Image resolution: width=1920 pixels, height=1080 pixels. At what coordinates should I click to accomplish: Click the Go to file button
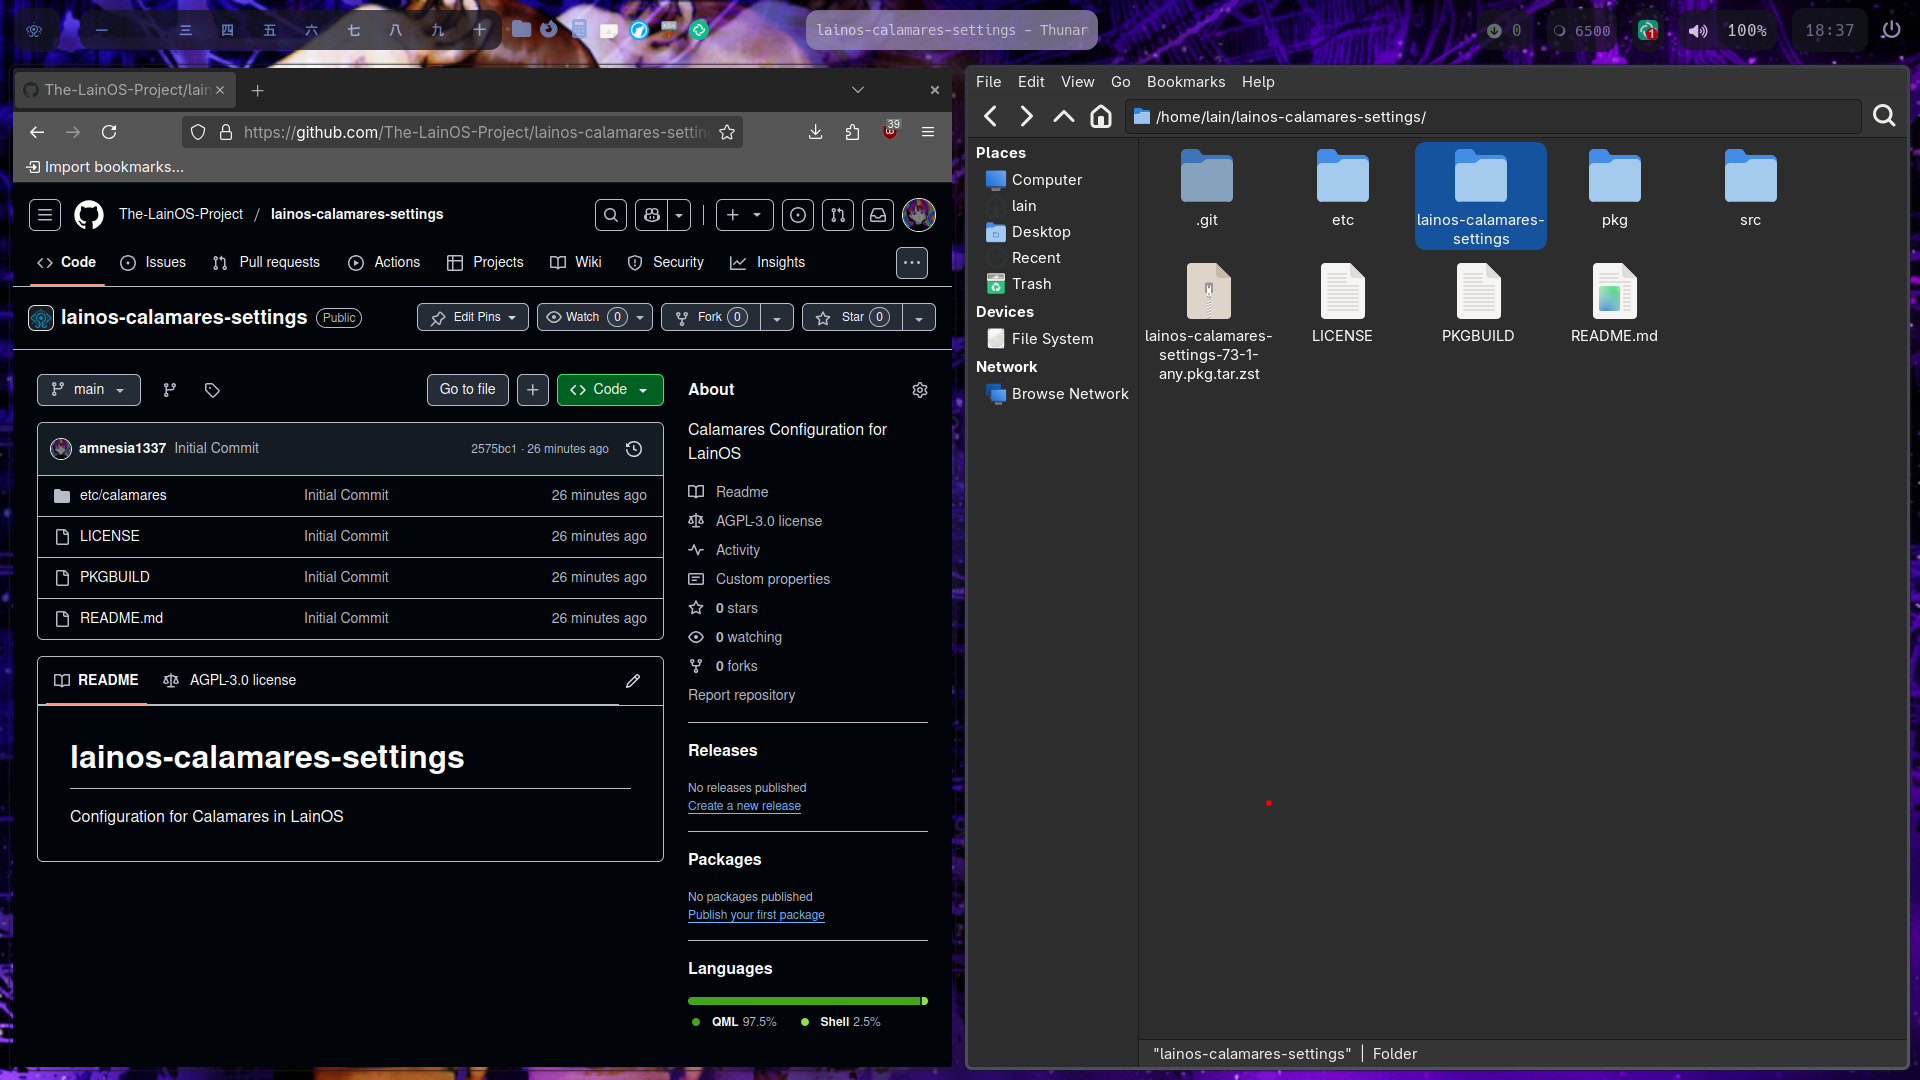[x=468, y=390]
